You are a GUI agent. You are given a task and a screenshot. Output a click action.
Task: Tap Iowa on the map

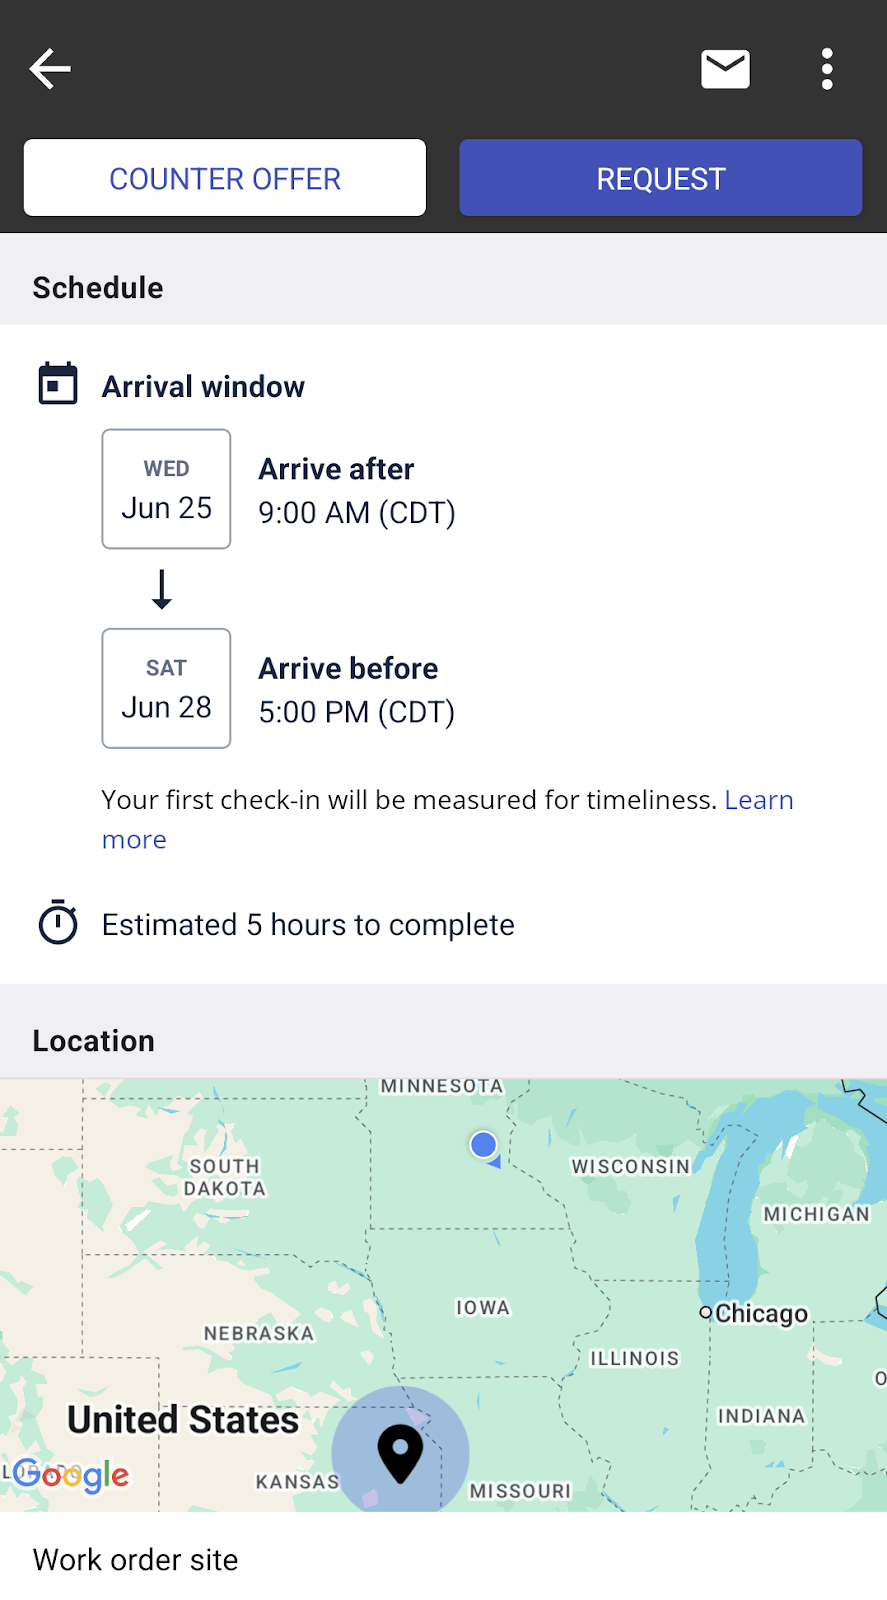(483, 1308)
